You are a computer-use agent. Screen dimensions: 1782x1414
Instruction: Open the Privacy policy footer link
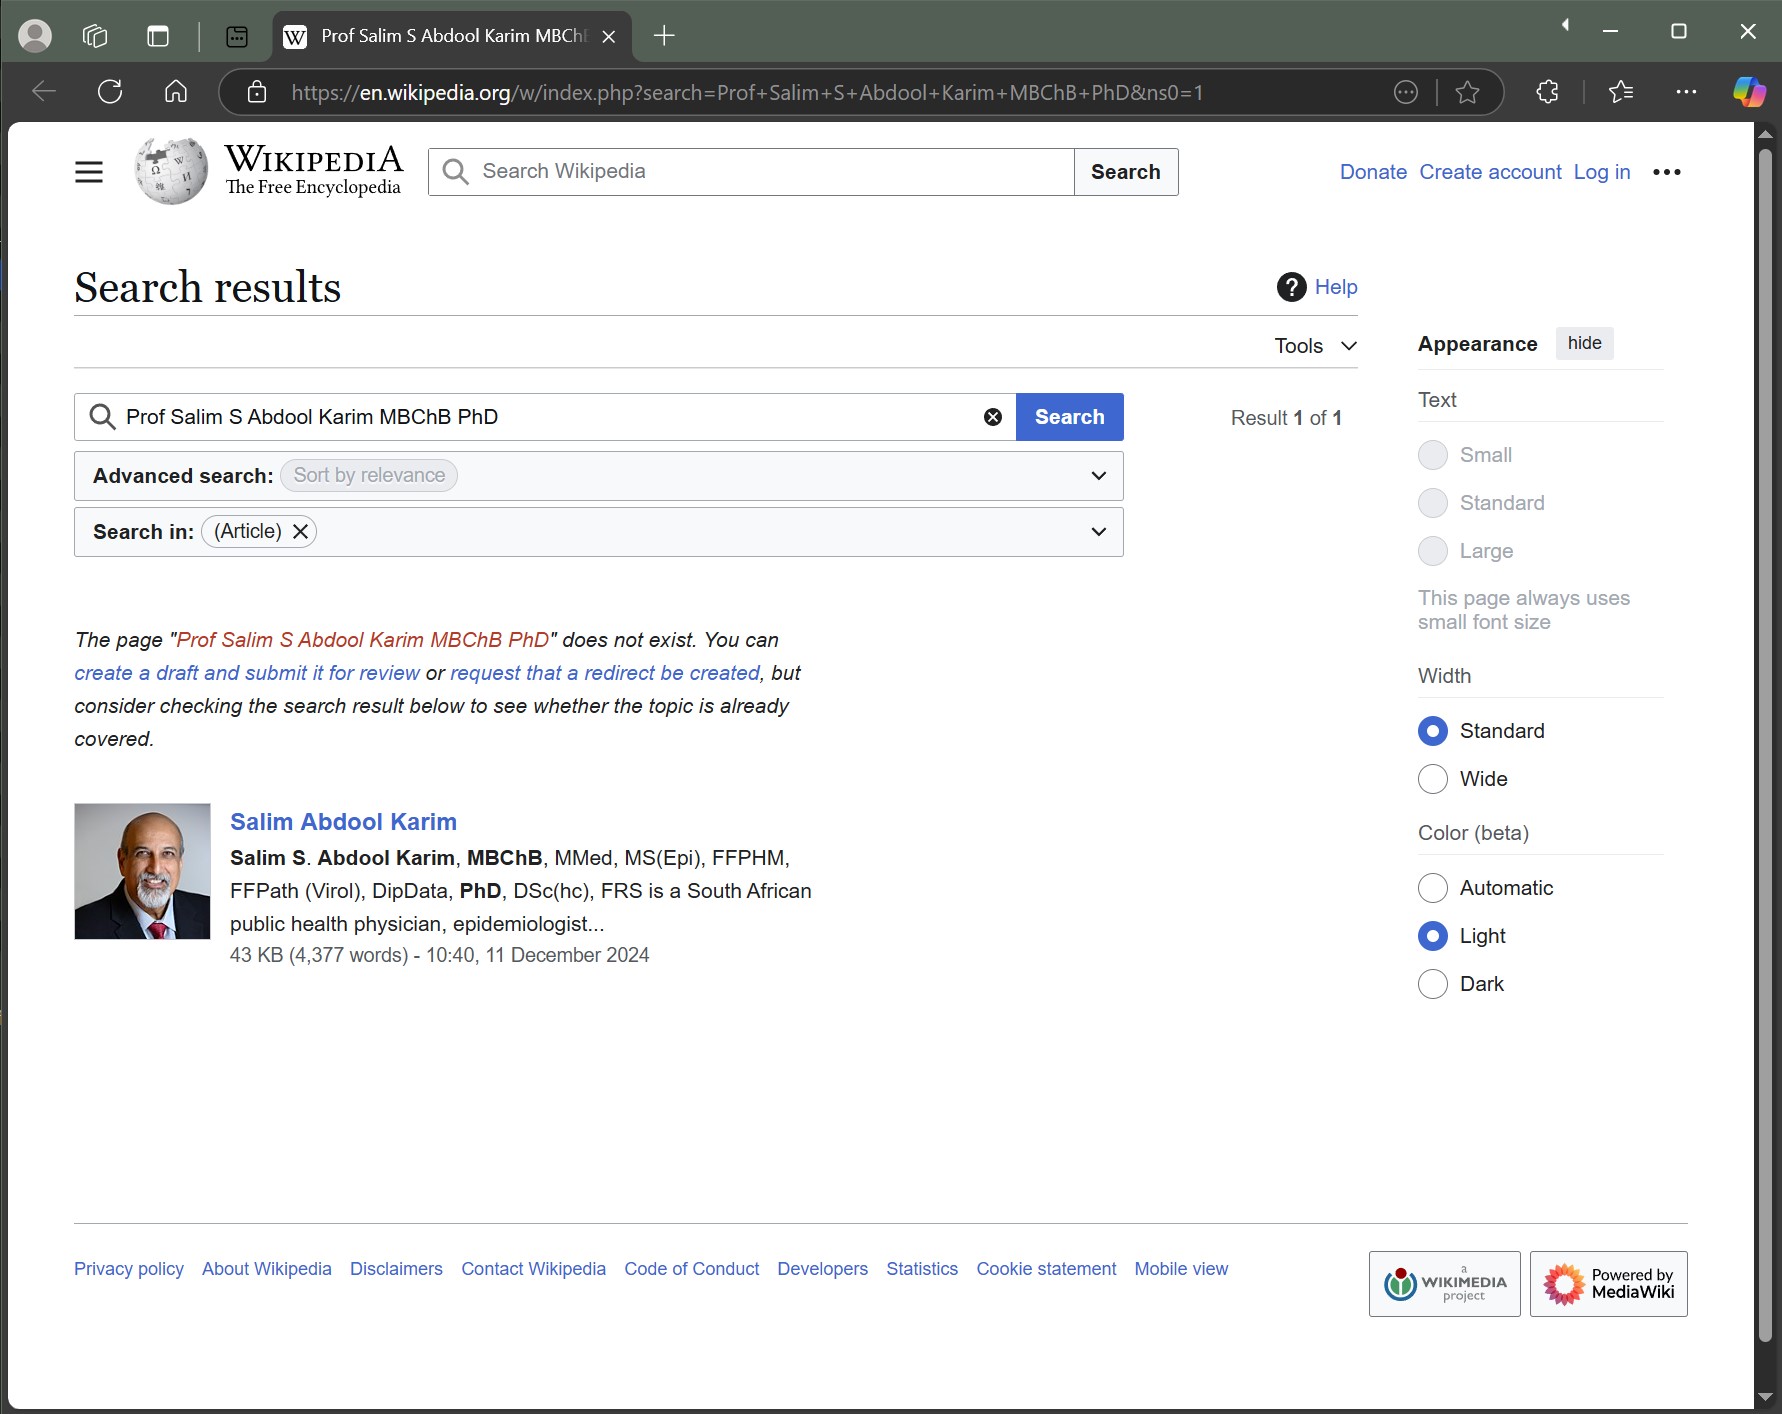tap(129, 1269)
